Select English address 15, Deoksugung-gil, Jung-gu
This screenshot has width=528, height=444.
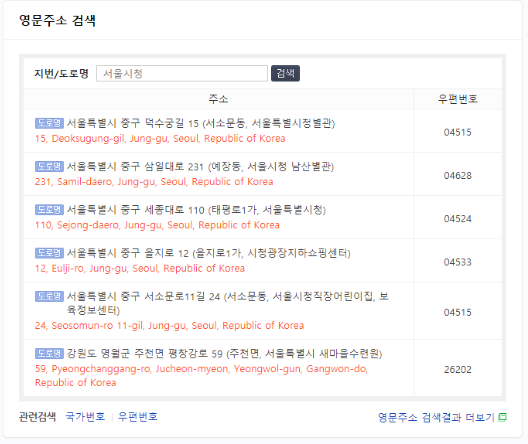coord(160,138)
